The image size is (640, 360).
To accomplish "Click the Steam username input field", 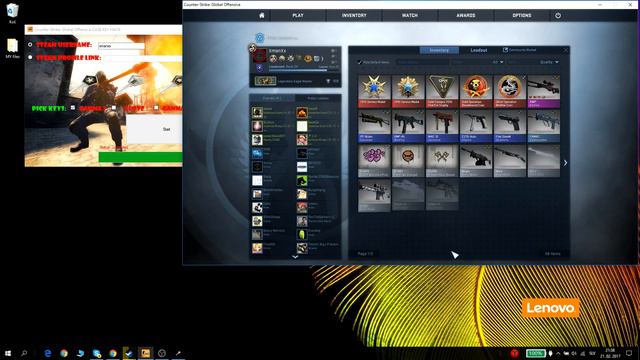I will pos(121,46).
